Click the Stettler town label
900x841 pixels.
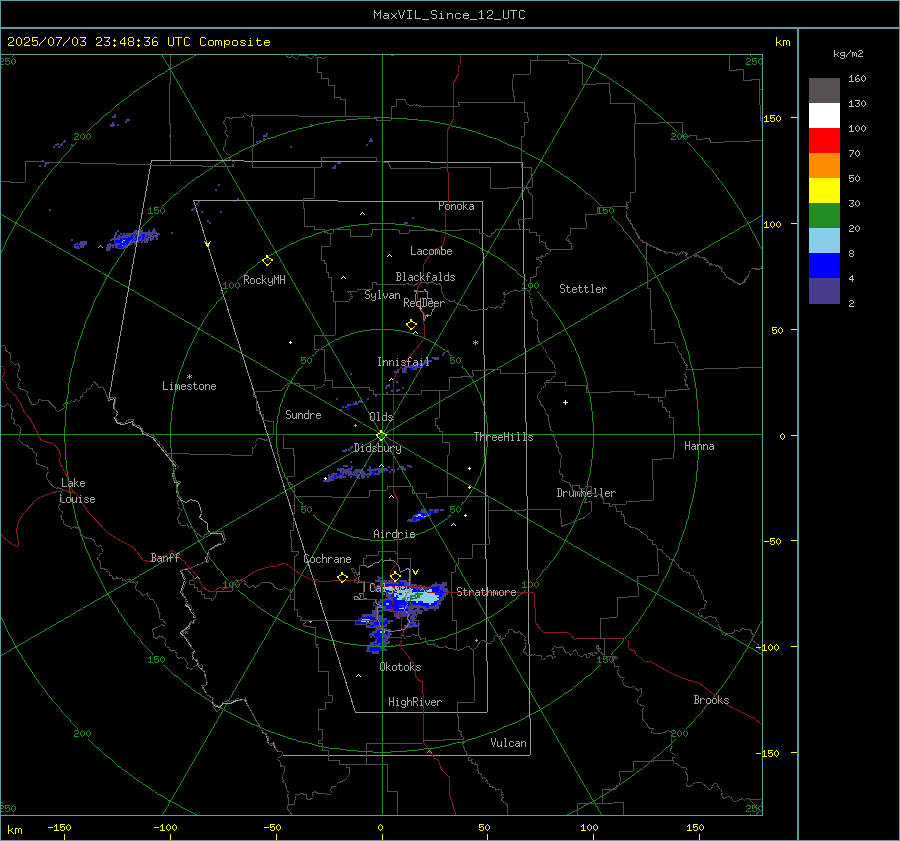[x=583, y=289]
